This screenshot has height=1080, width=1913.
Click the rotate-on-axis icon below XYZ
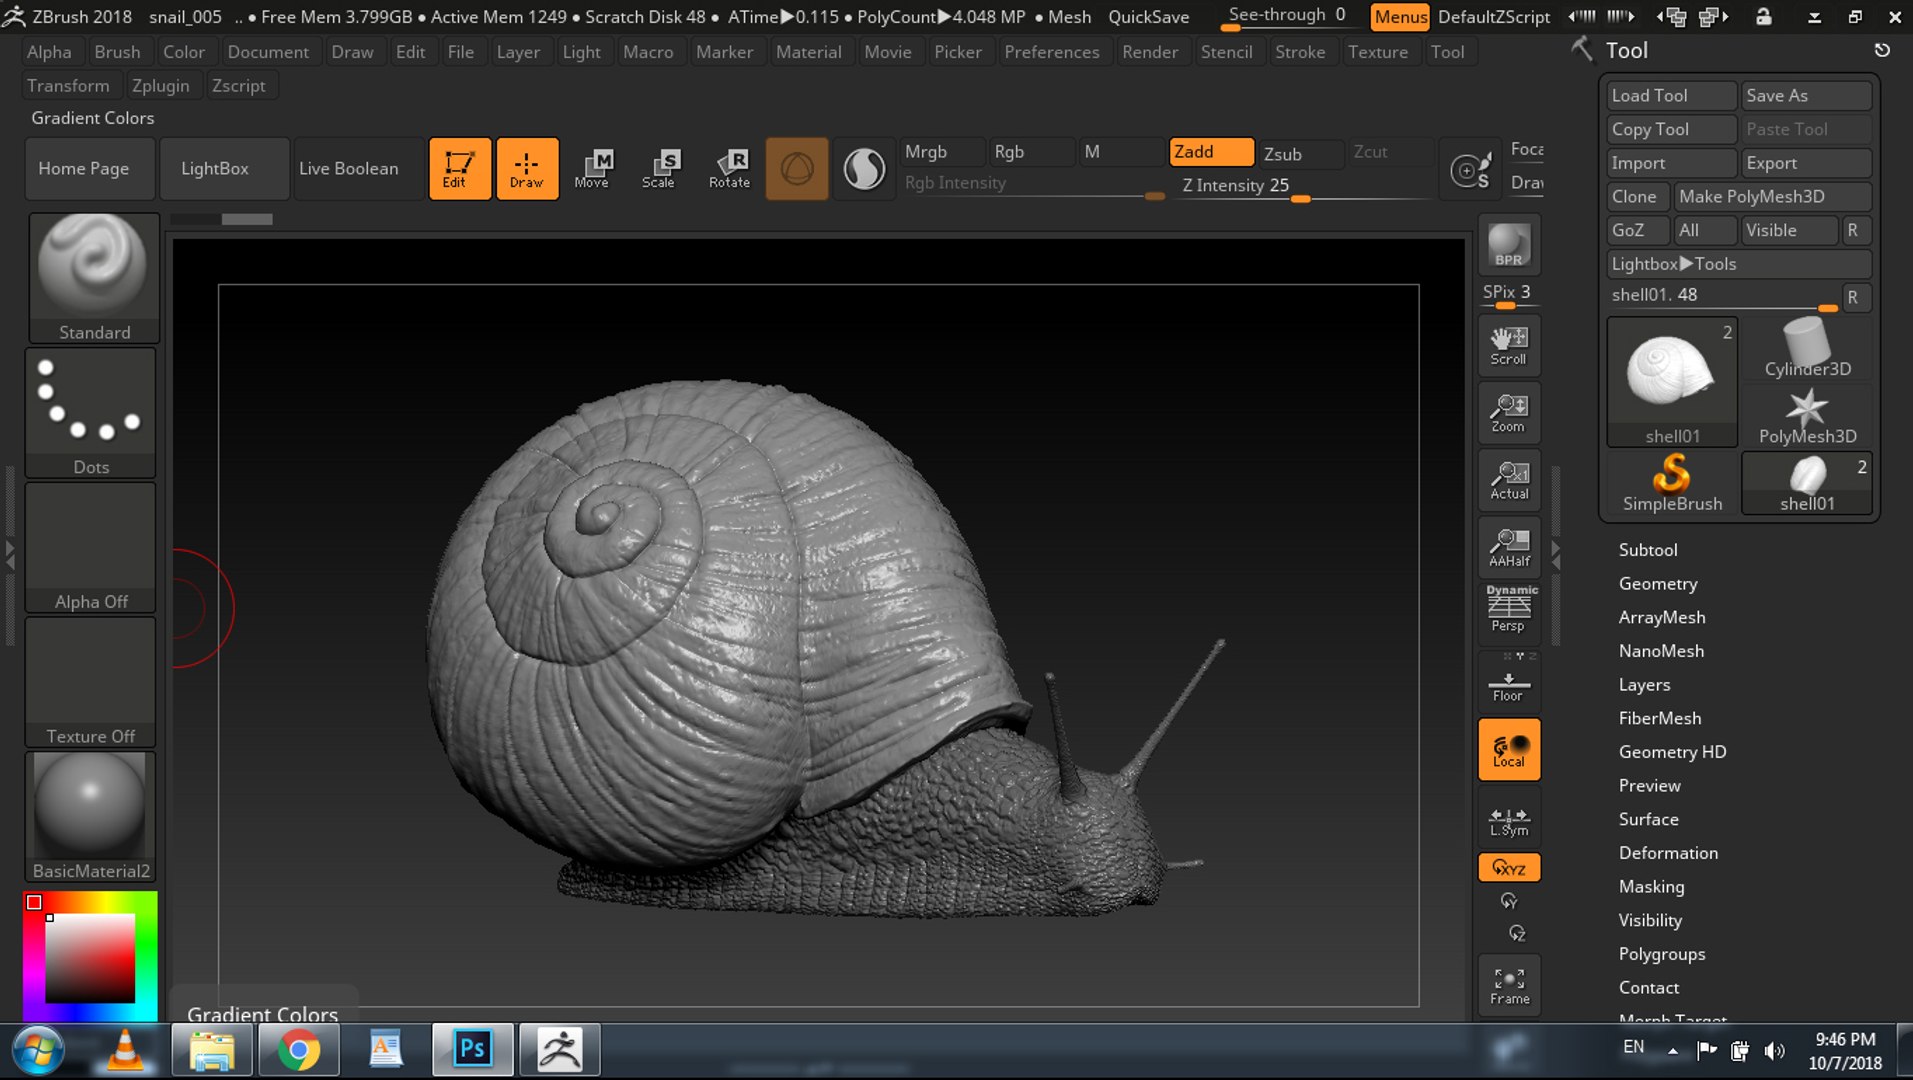pos(1509,901)
